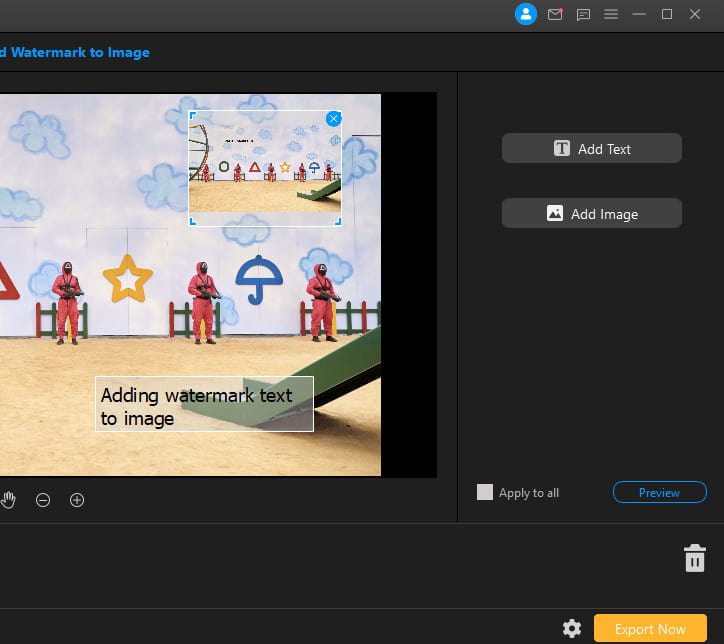Viewport: 724px width, 644px height.
Task: Grab the bottom-right resize handle of image watermark
Action: click(x=338, y=222)
